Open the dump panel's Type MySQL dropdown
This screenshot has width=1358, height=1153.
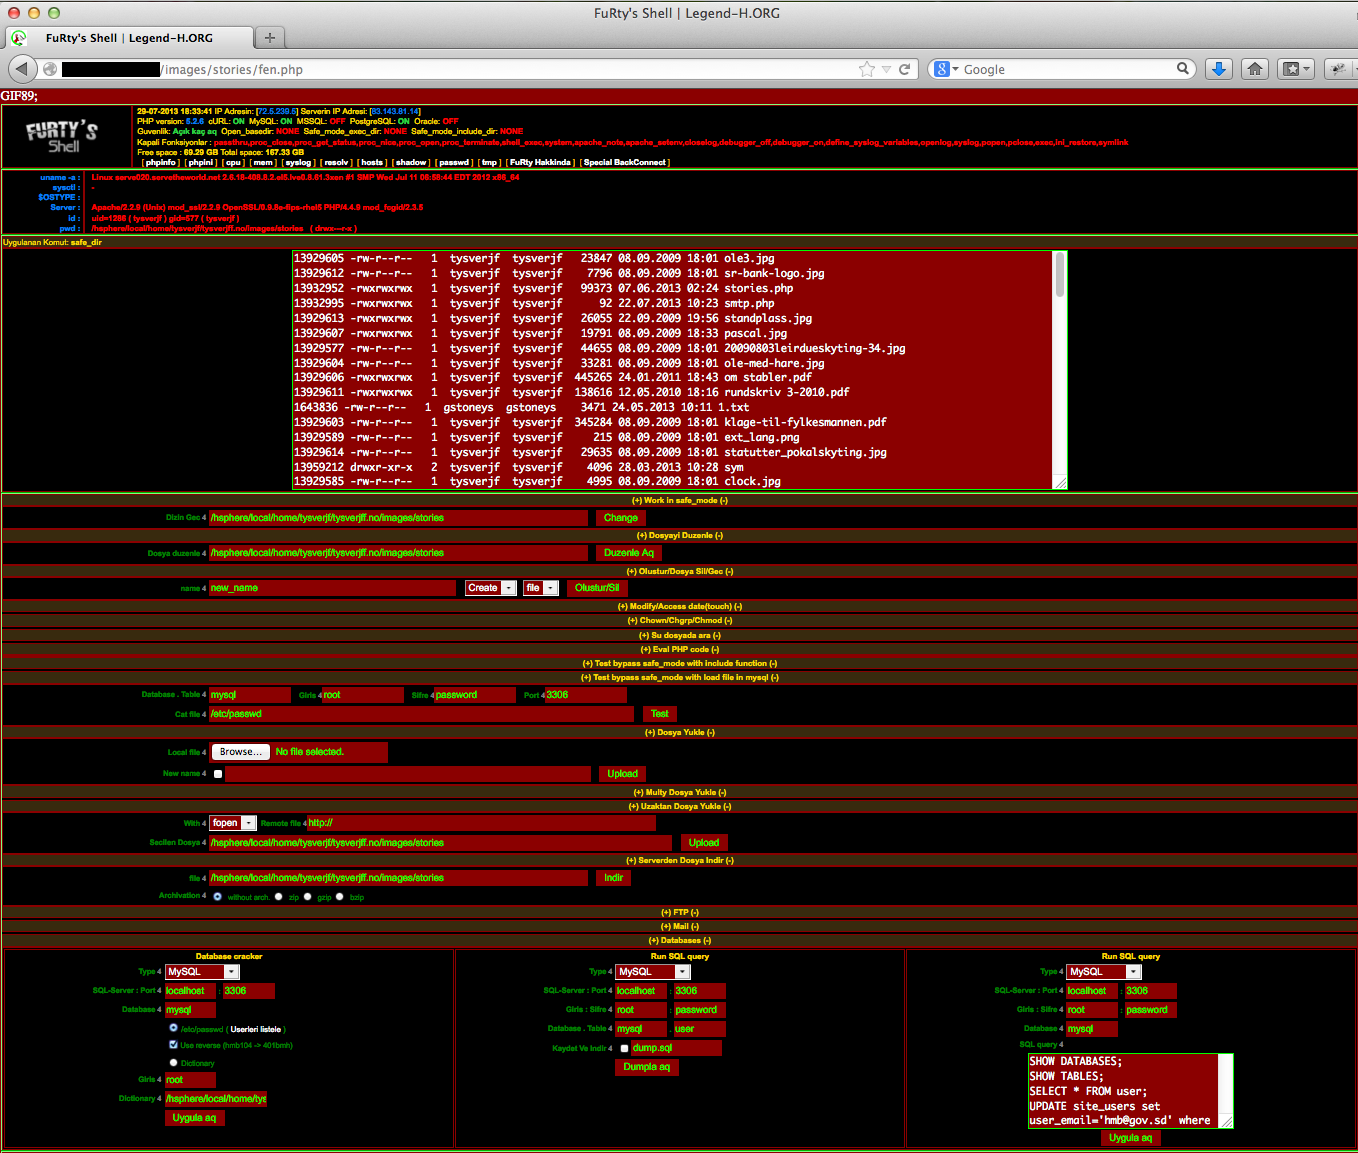point(653,972)
